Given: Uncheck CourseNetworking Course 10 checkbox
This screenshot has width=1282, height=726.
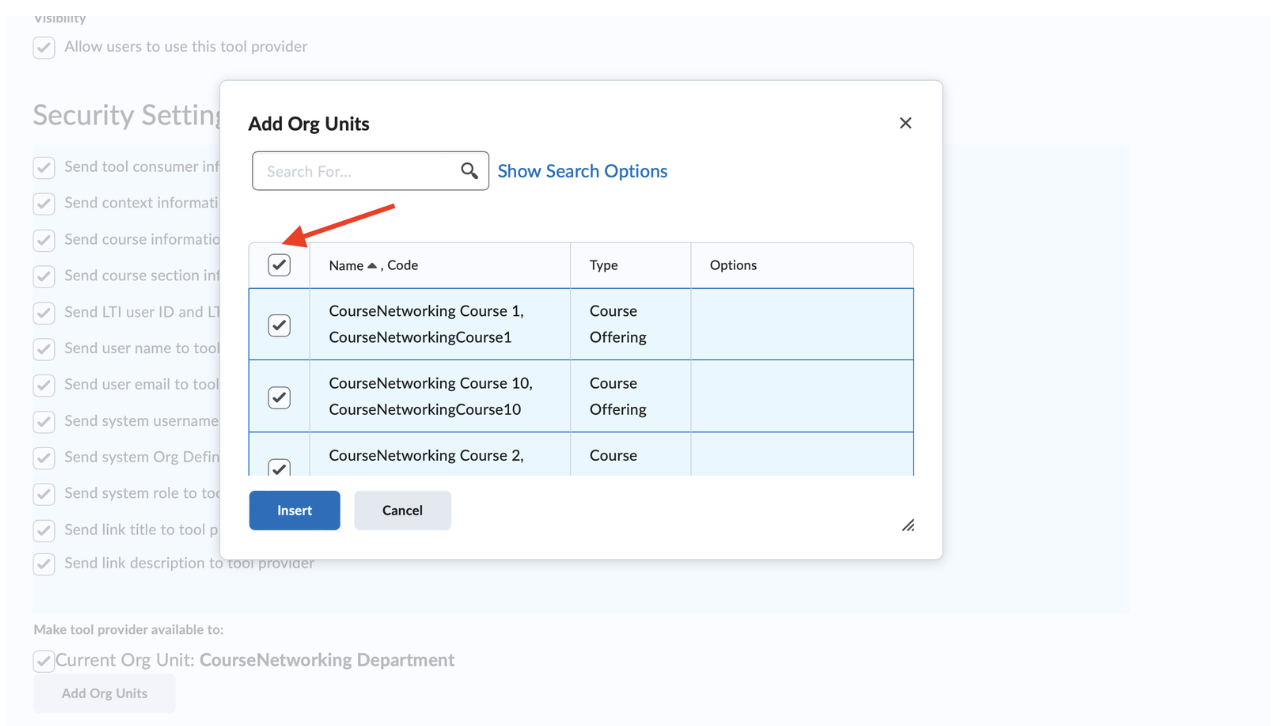Looking at the screenshot, I should (279, 397).
